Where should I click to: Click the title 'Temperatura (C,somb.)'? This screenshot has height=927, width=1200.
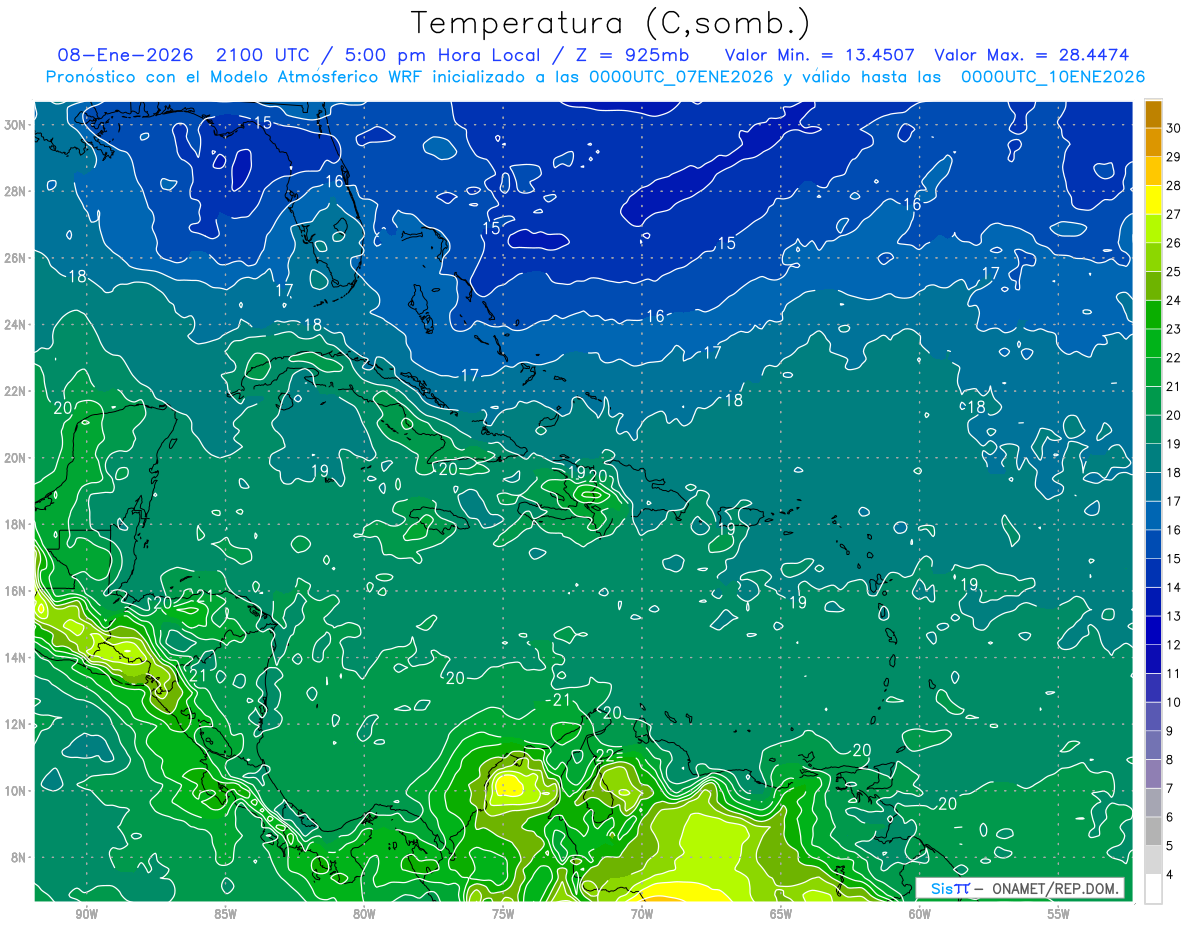(x=610, y=23)
